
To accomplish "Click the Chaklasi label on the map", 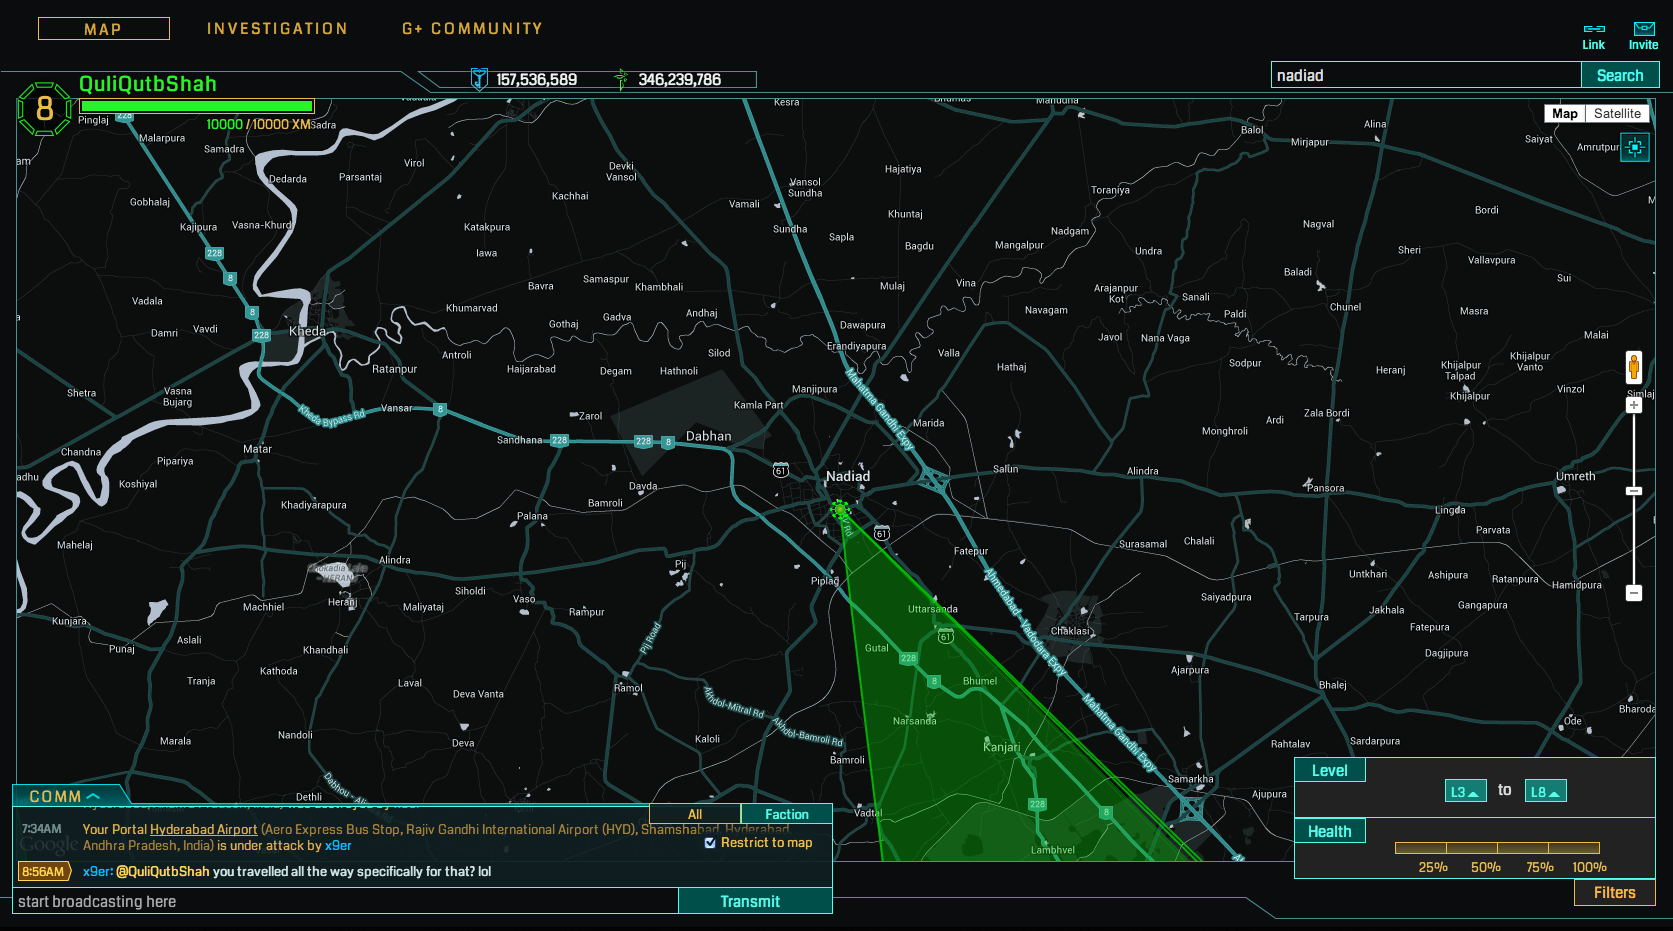I will pos(1070,631).
